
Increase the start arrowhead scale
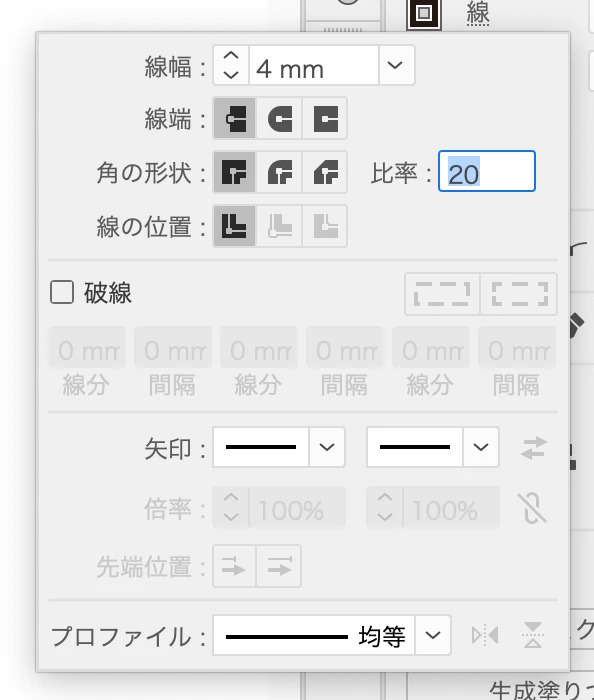(231, 498)
